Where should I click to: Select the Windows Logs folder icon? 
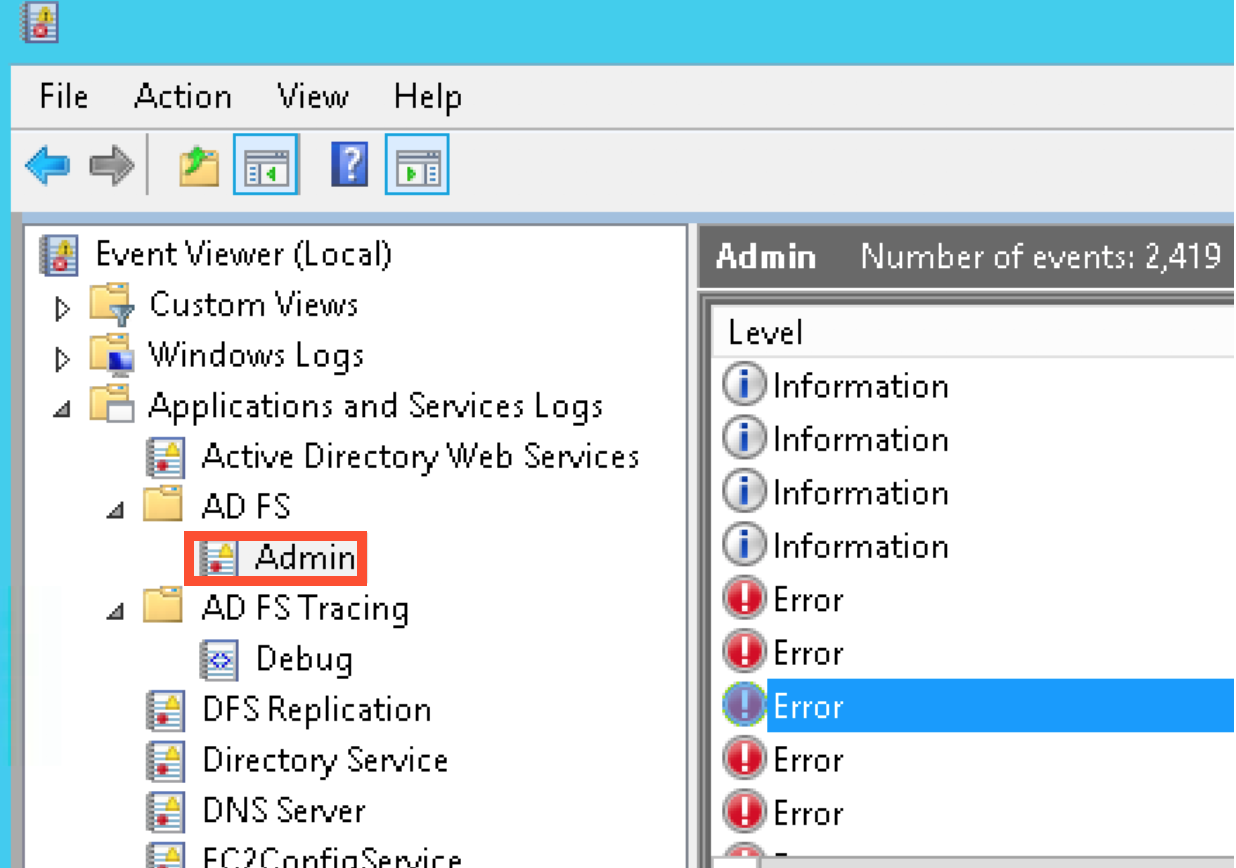click(x=111, y=356)
